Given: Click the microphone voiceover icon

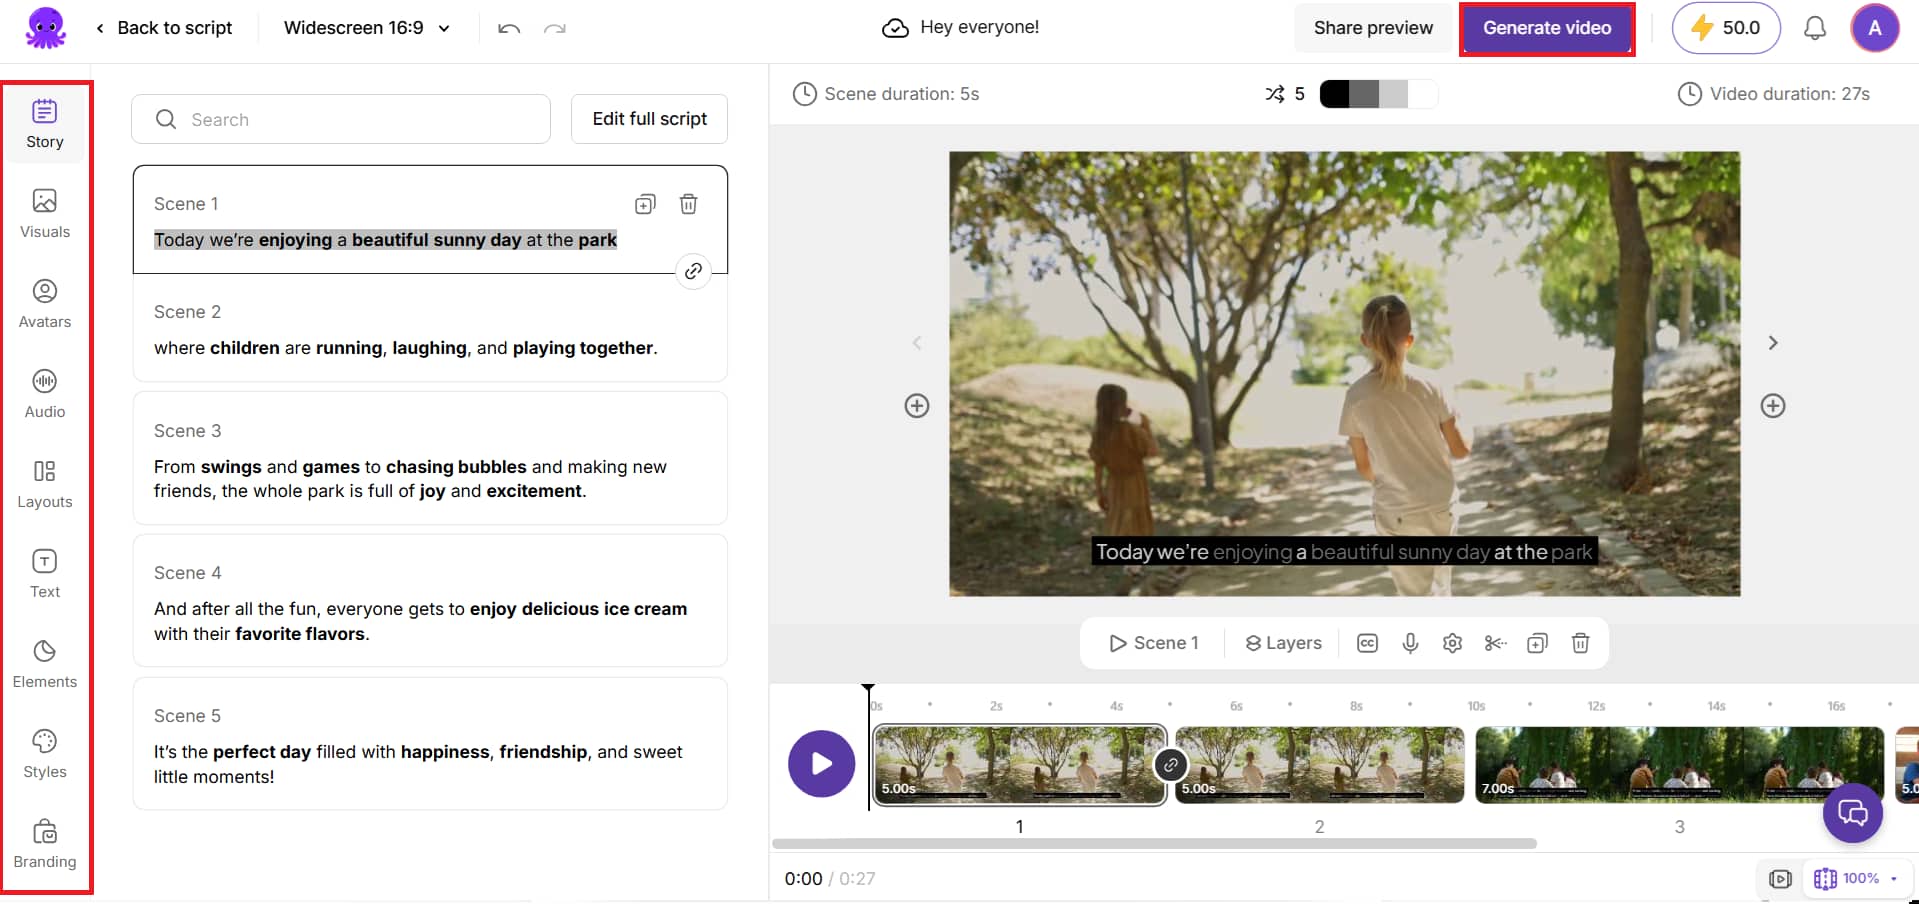Looking at the screenshot, I should click(1410, 643).
